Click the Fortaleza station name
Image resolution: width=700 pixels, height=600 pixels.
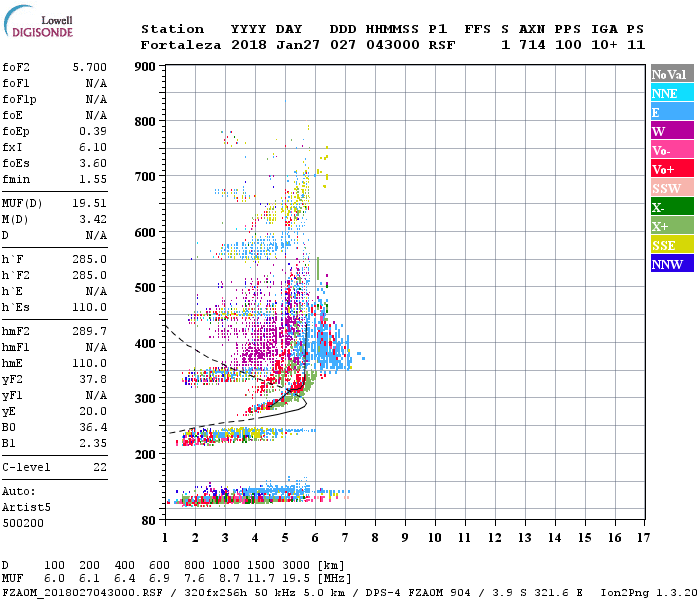(x=181, y=45)
